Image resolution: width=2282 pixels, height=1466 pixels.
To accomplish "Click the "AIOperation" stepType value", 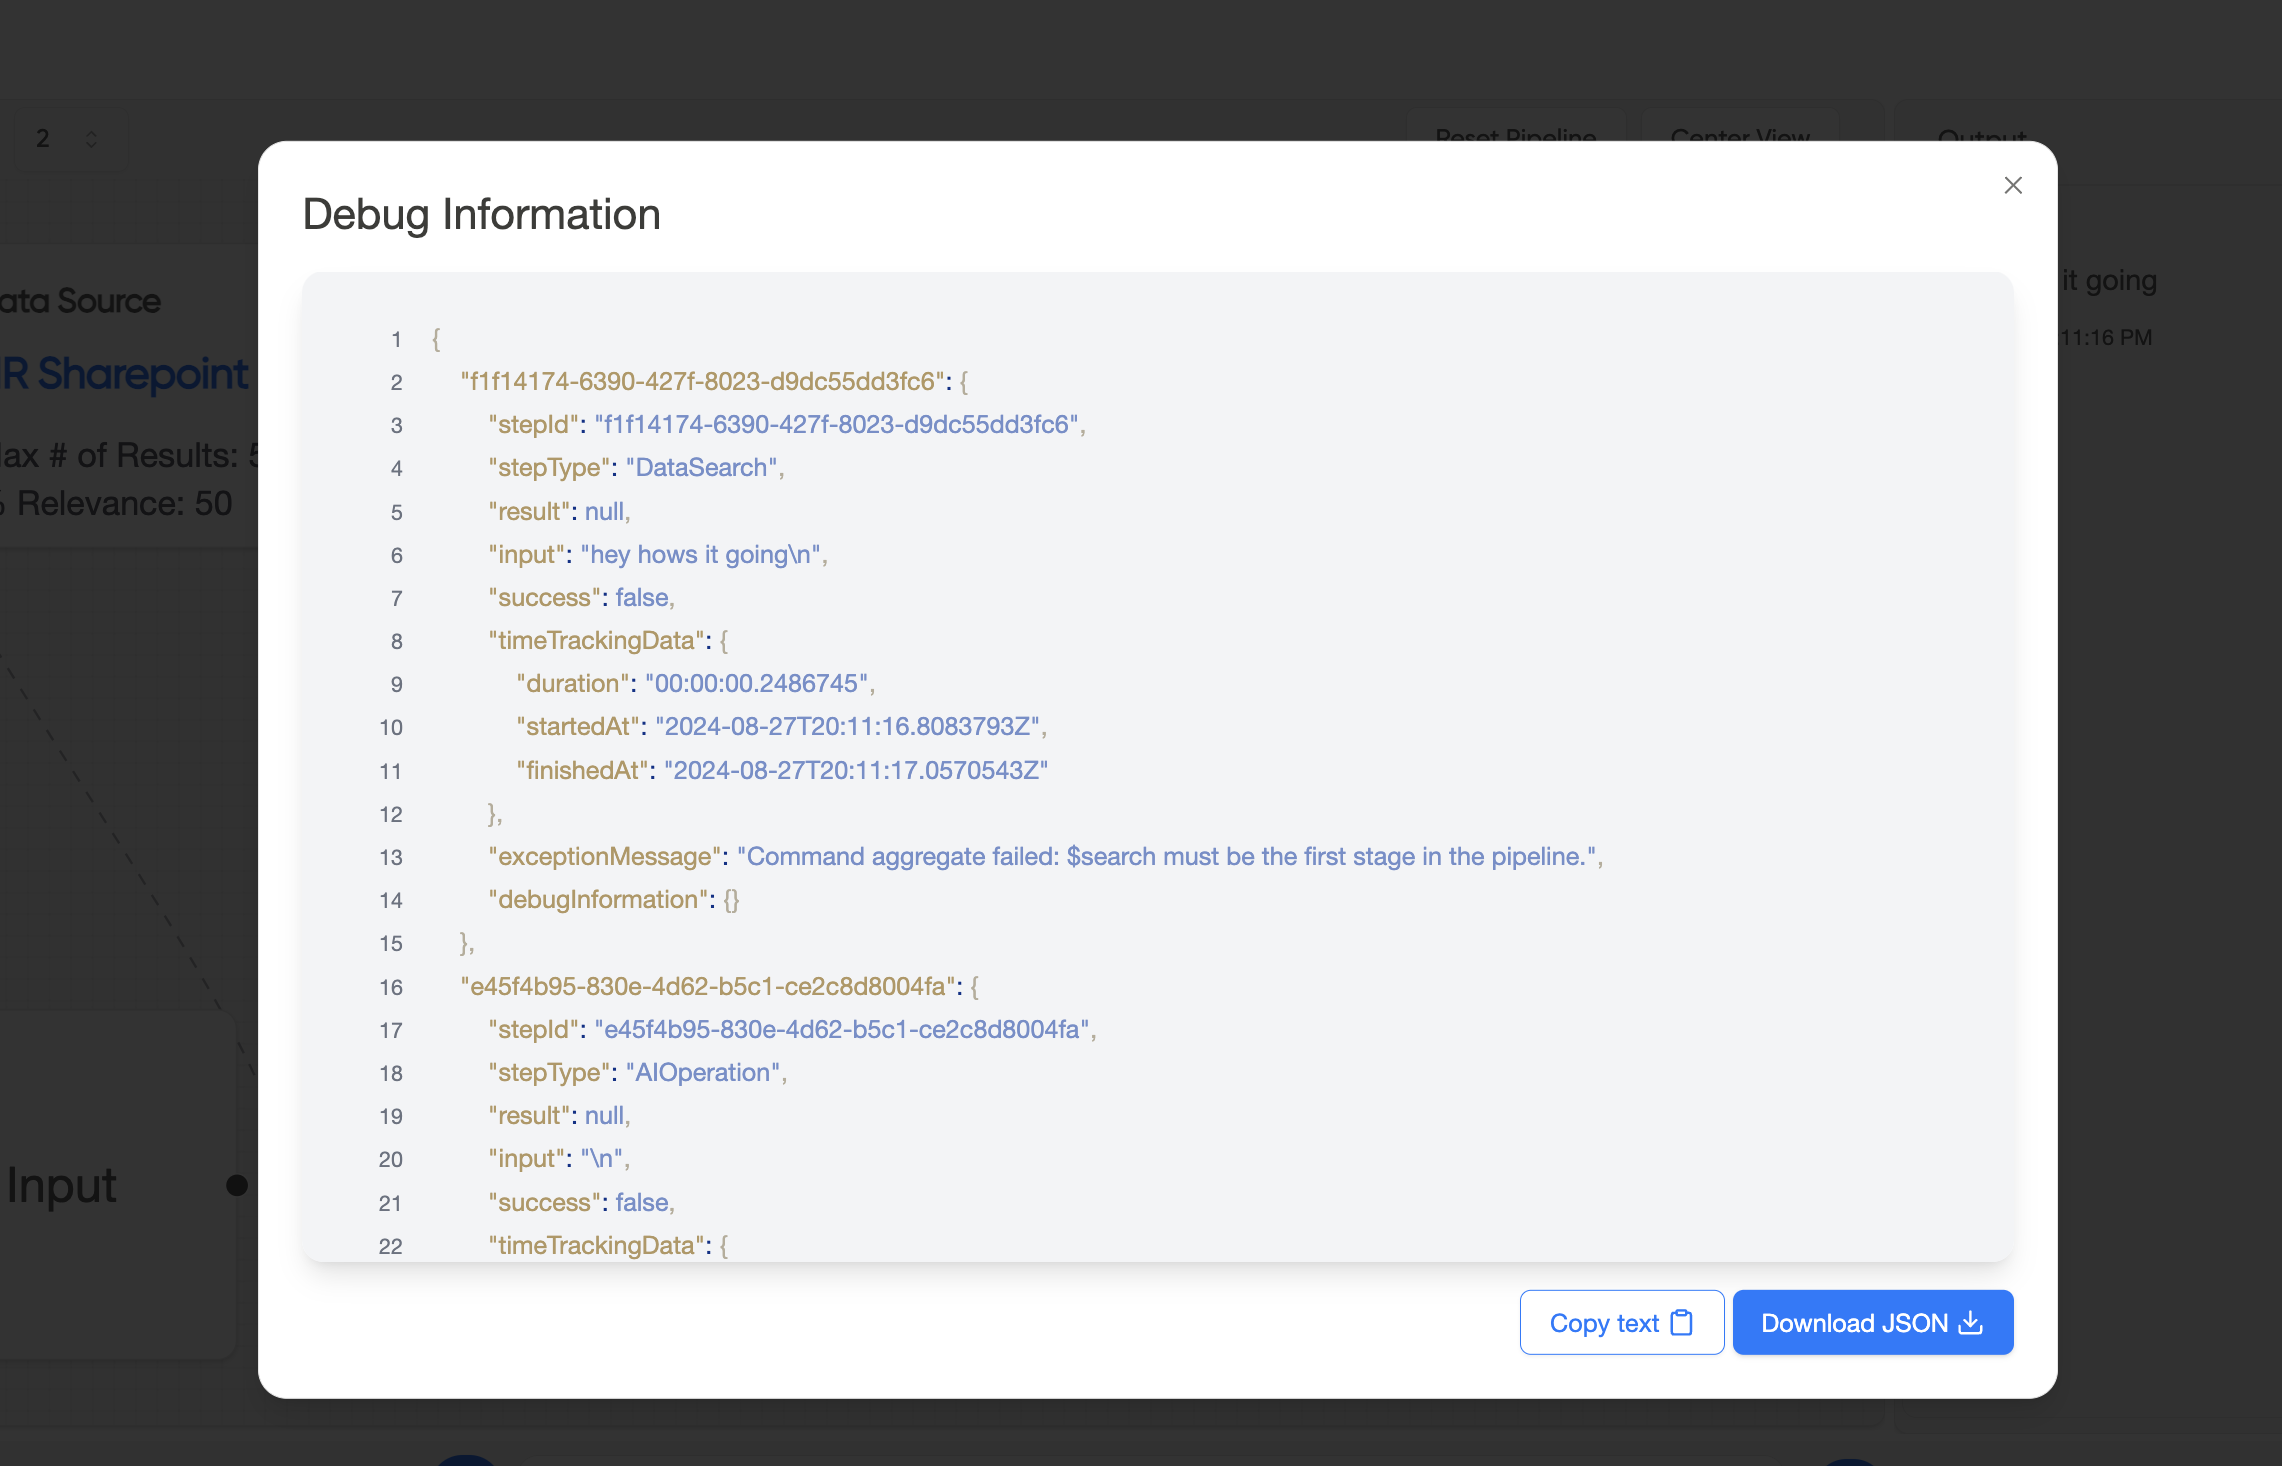I will (x=703, y=1073).
